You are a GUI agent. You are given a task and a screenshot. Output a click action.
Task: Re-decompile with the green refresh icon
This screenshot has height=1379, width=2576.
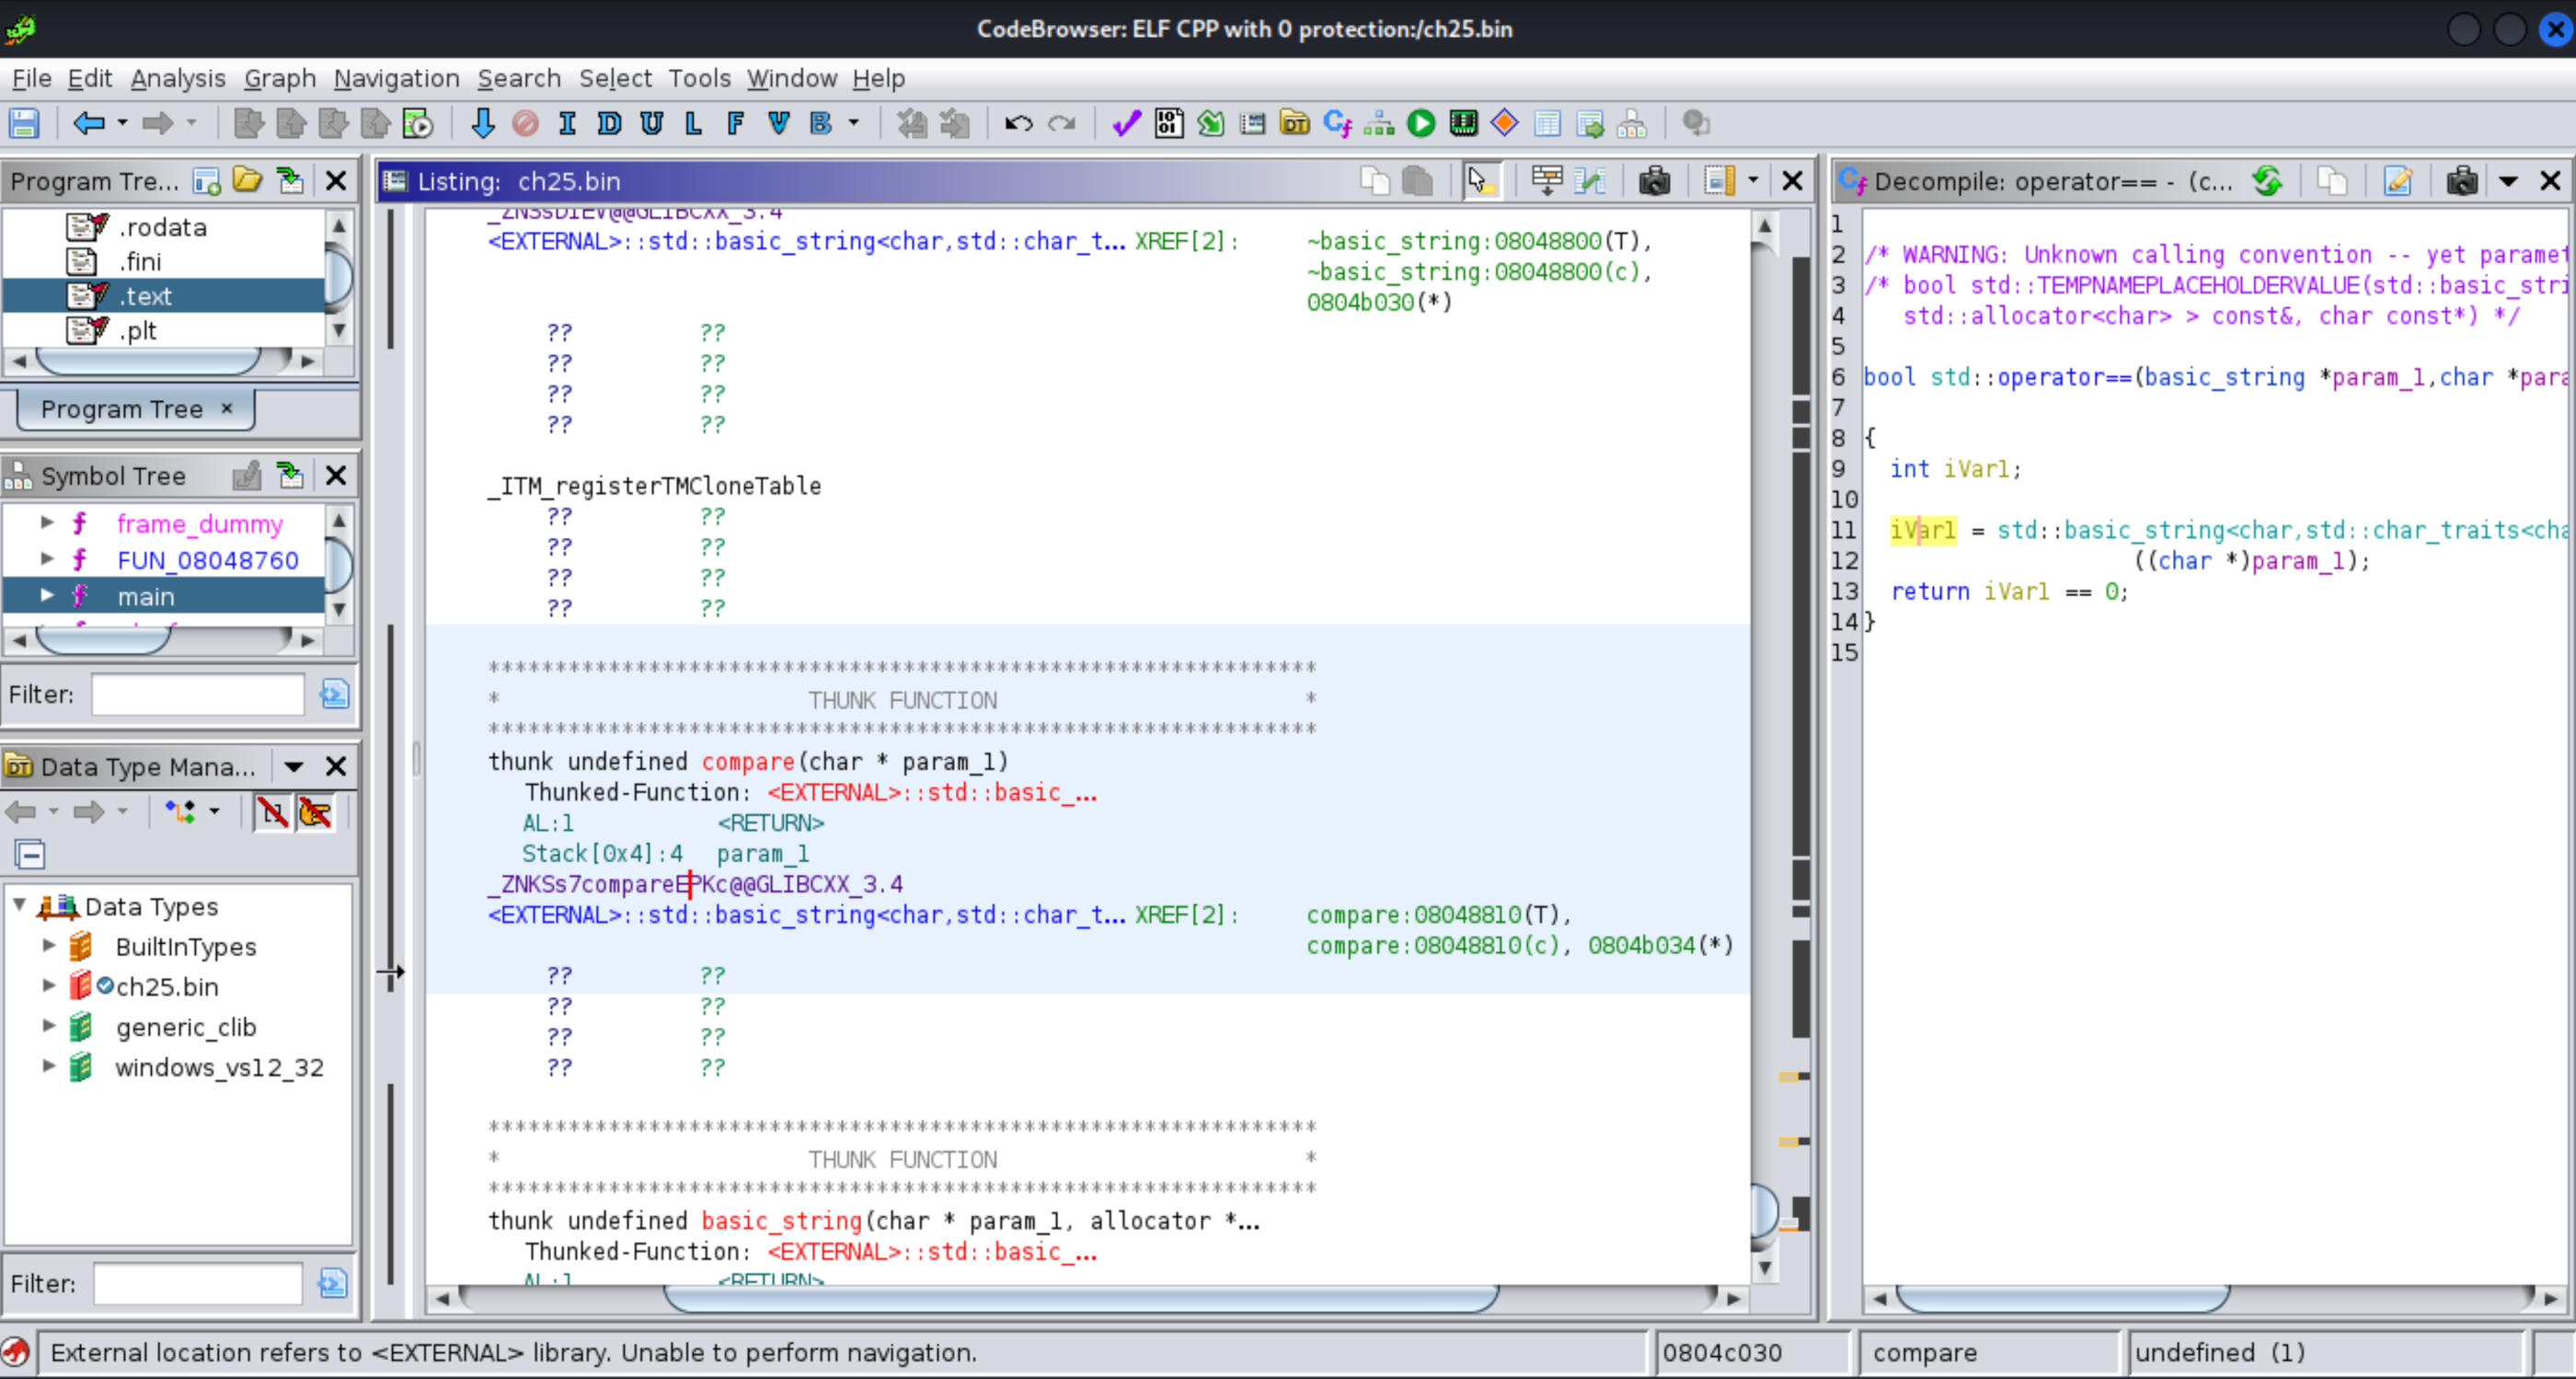click(2267, 181)
